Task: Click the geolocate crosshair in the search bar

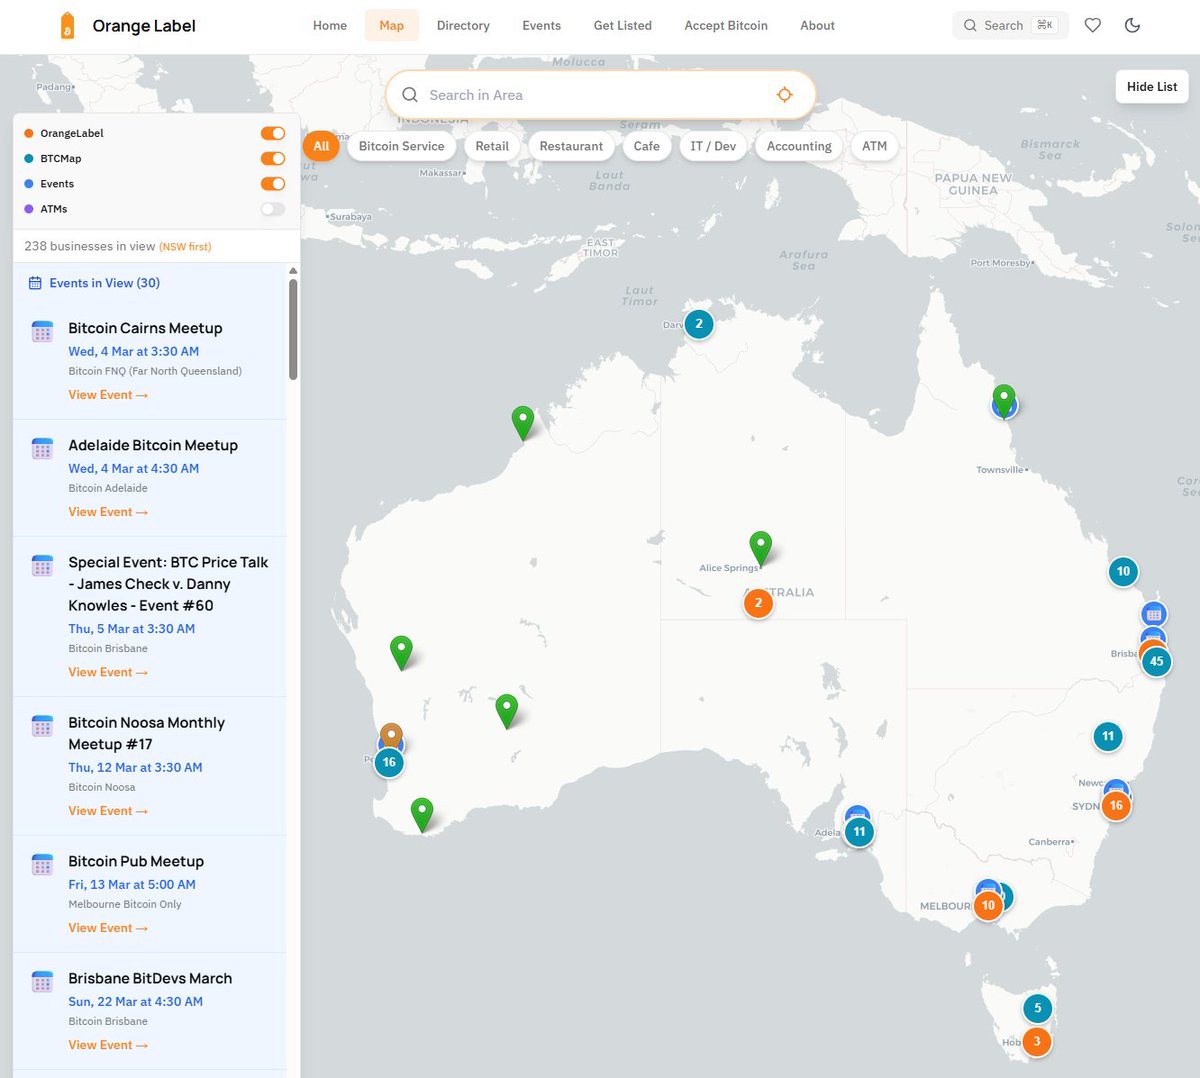Action: point(784,94)
